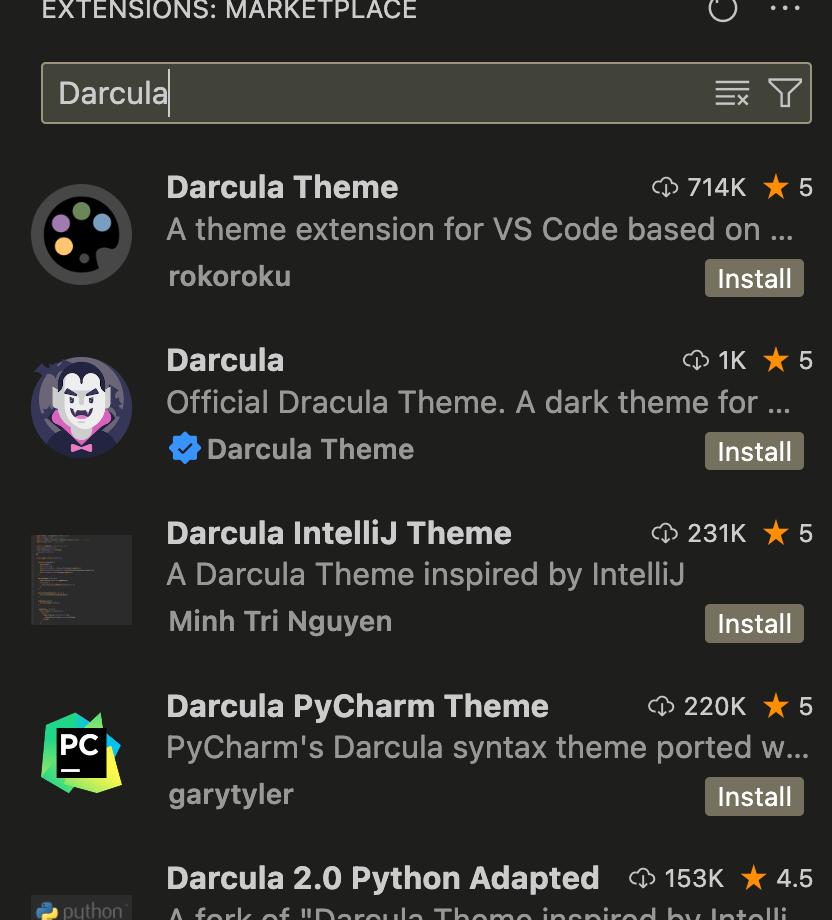Clear extensions search results icon

732,93
